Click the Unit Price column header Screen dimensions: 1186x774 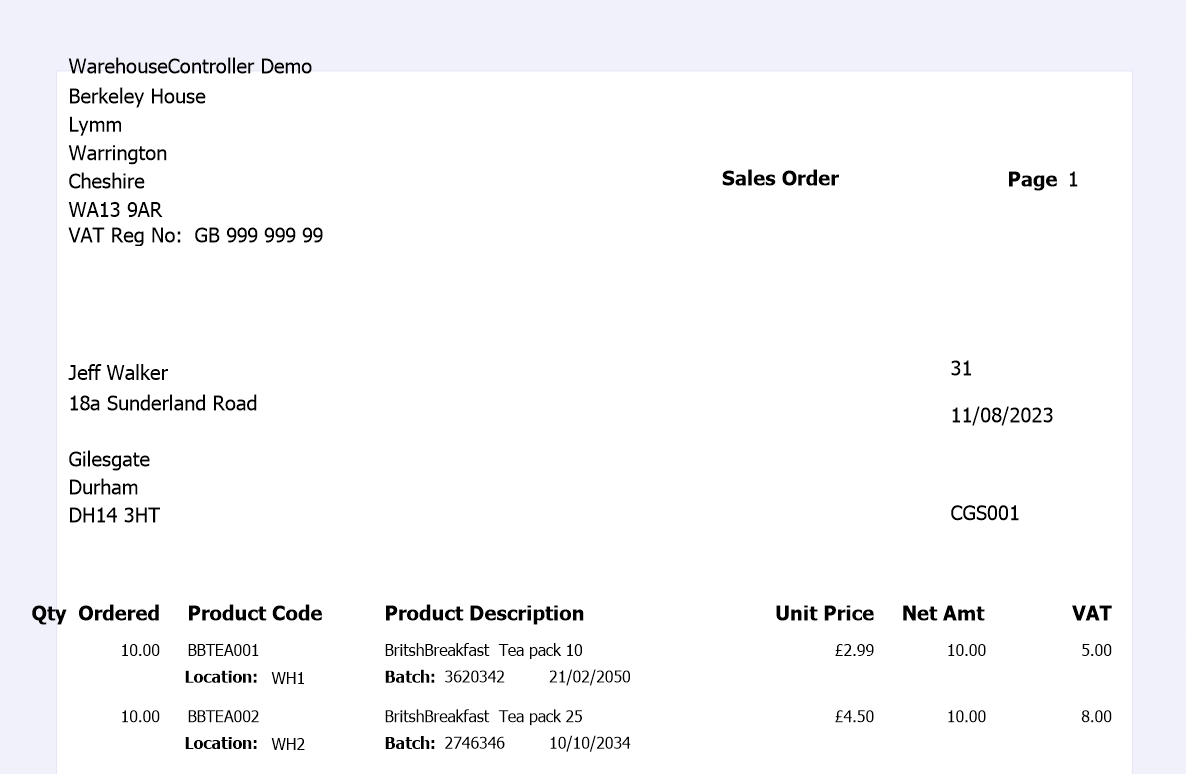coord(824,614)
